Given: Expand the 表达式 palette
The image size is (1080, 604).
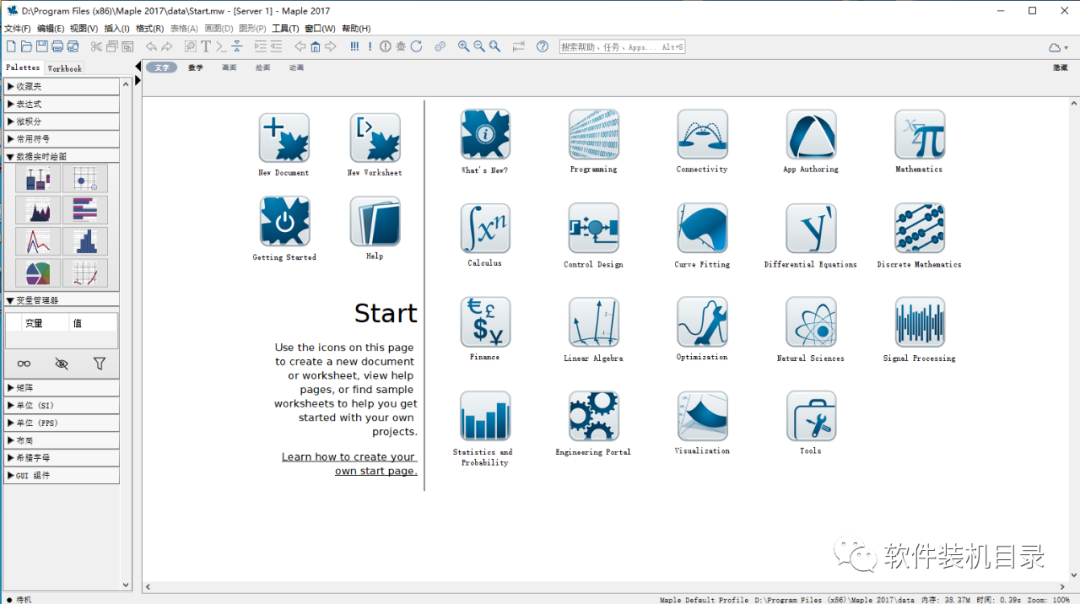Looking at the screenshot, I should (x=62, y=104).
